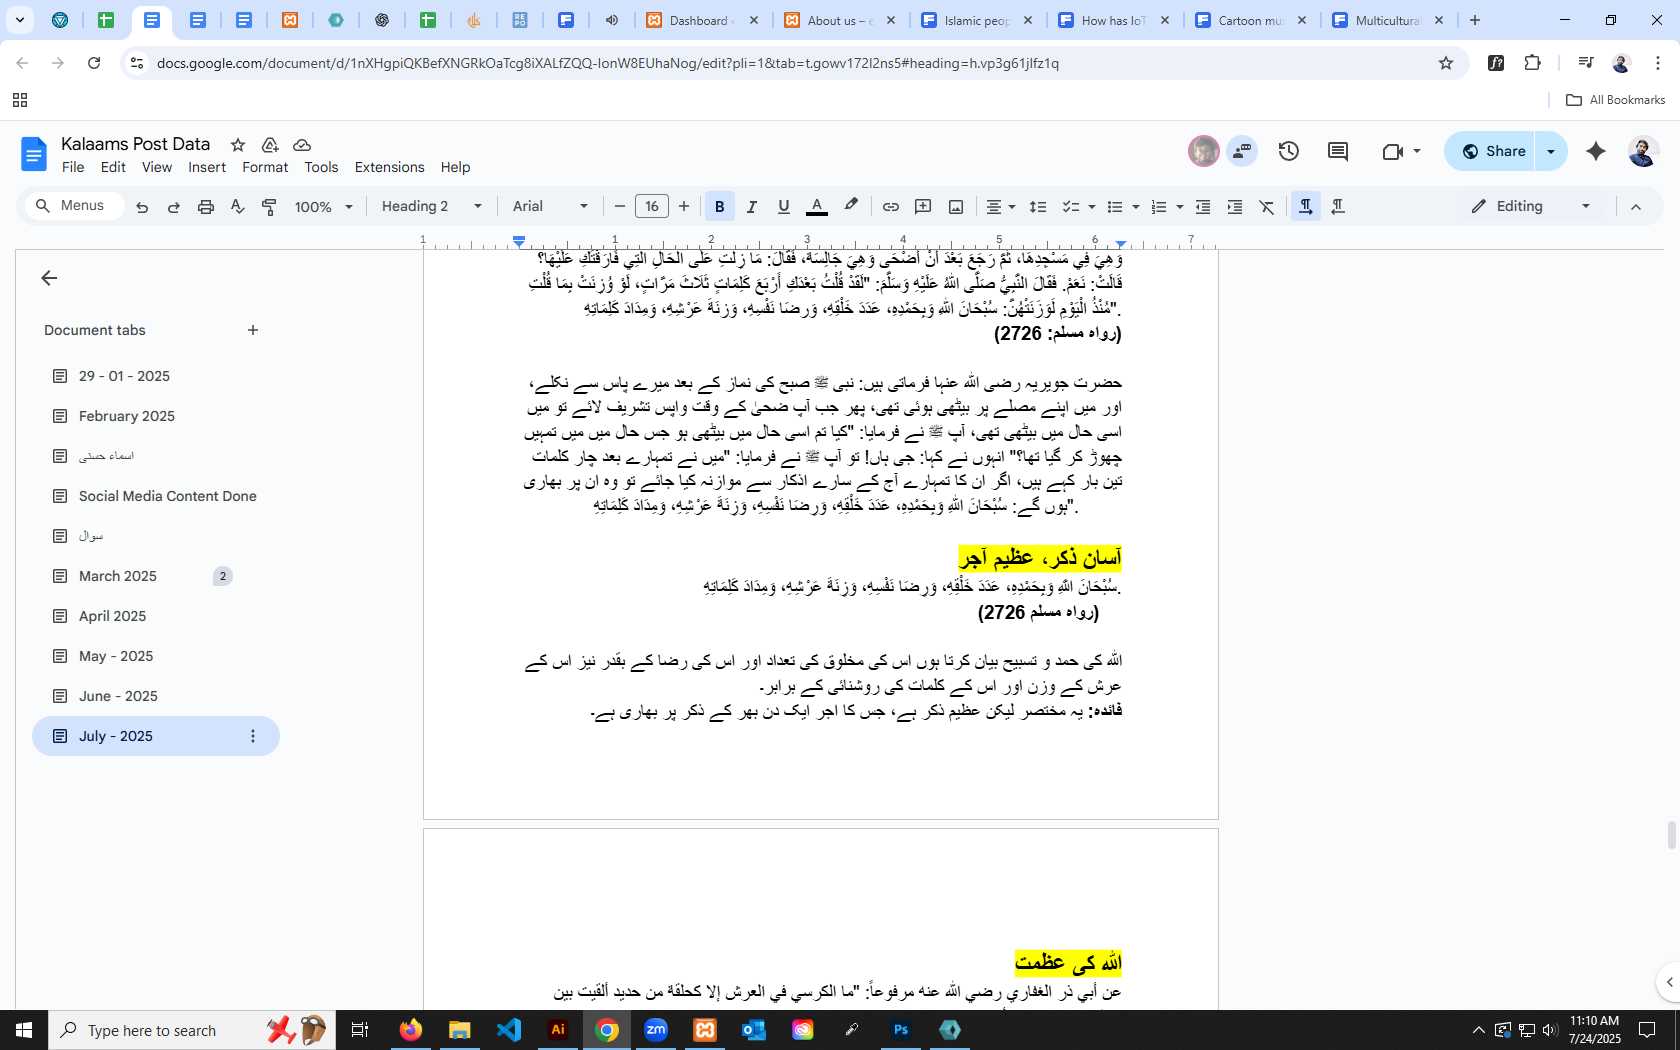Open Visual Studio Code from taskbar
This screenshot has width=1680, height=1050.
click(509, 1030)
